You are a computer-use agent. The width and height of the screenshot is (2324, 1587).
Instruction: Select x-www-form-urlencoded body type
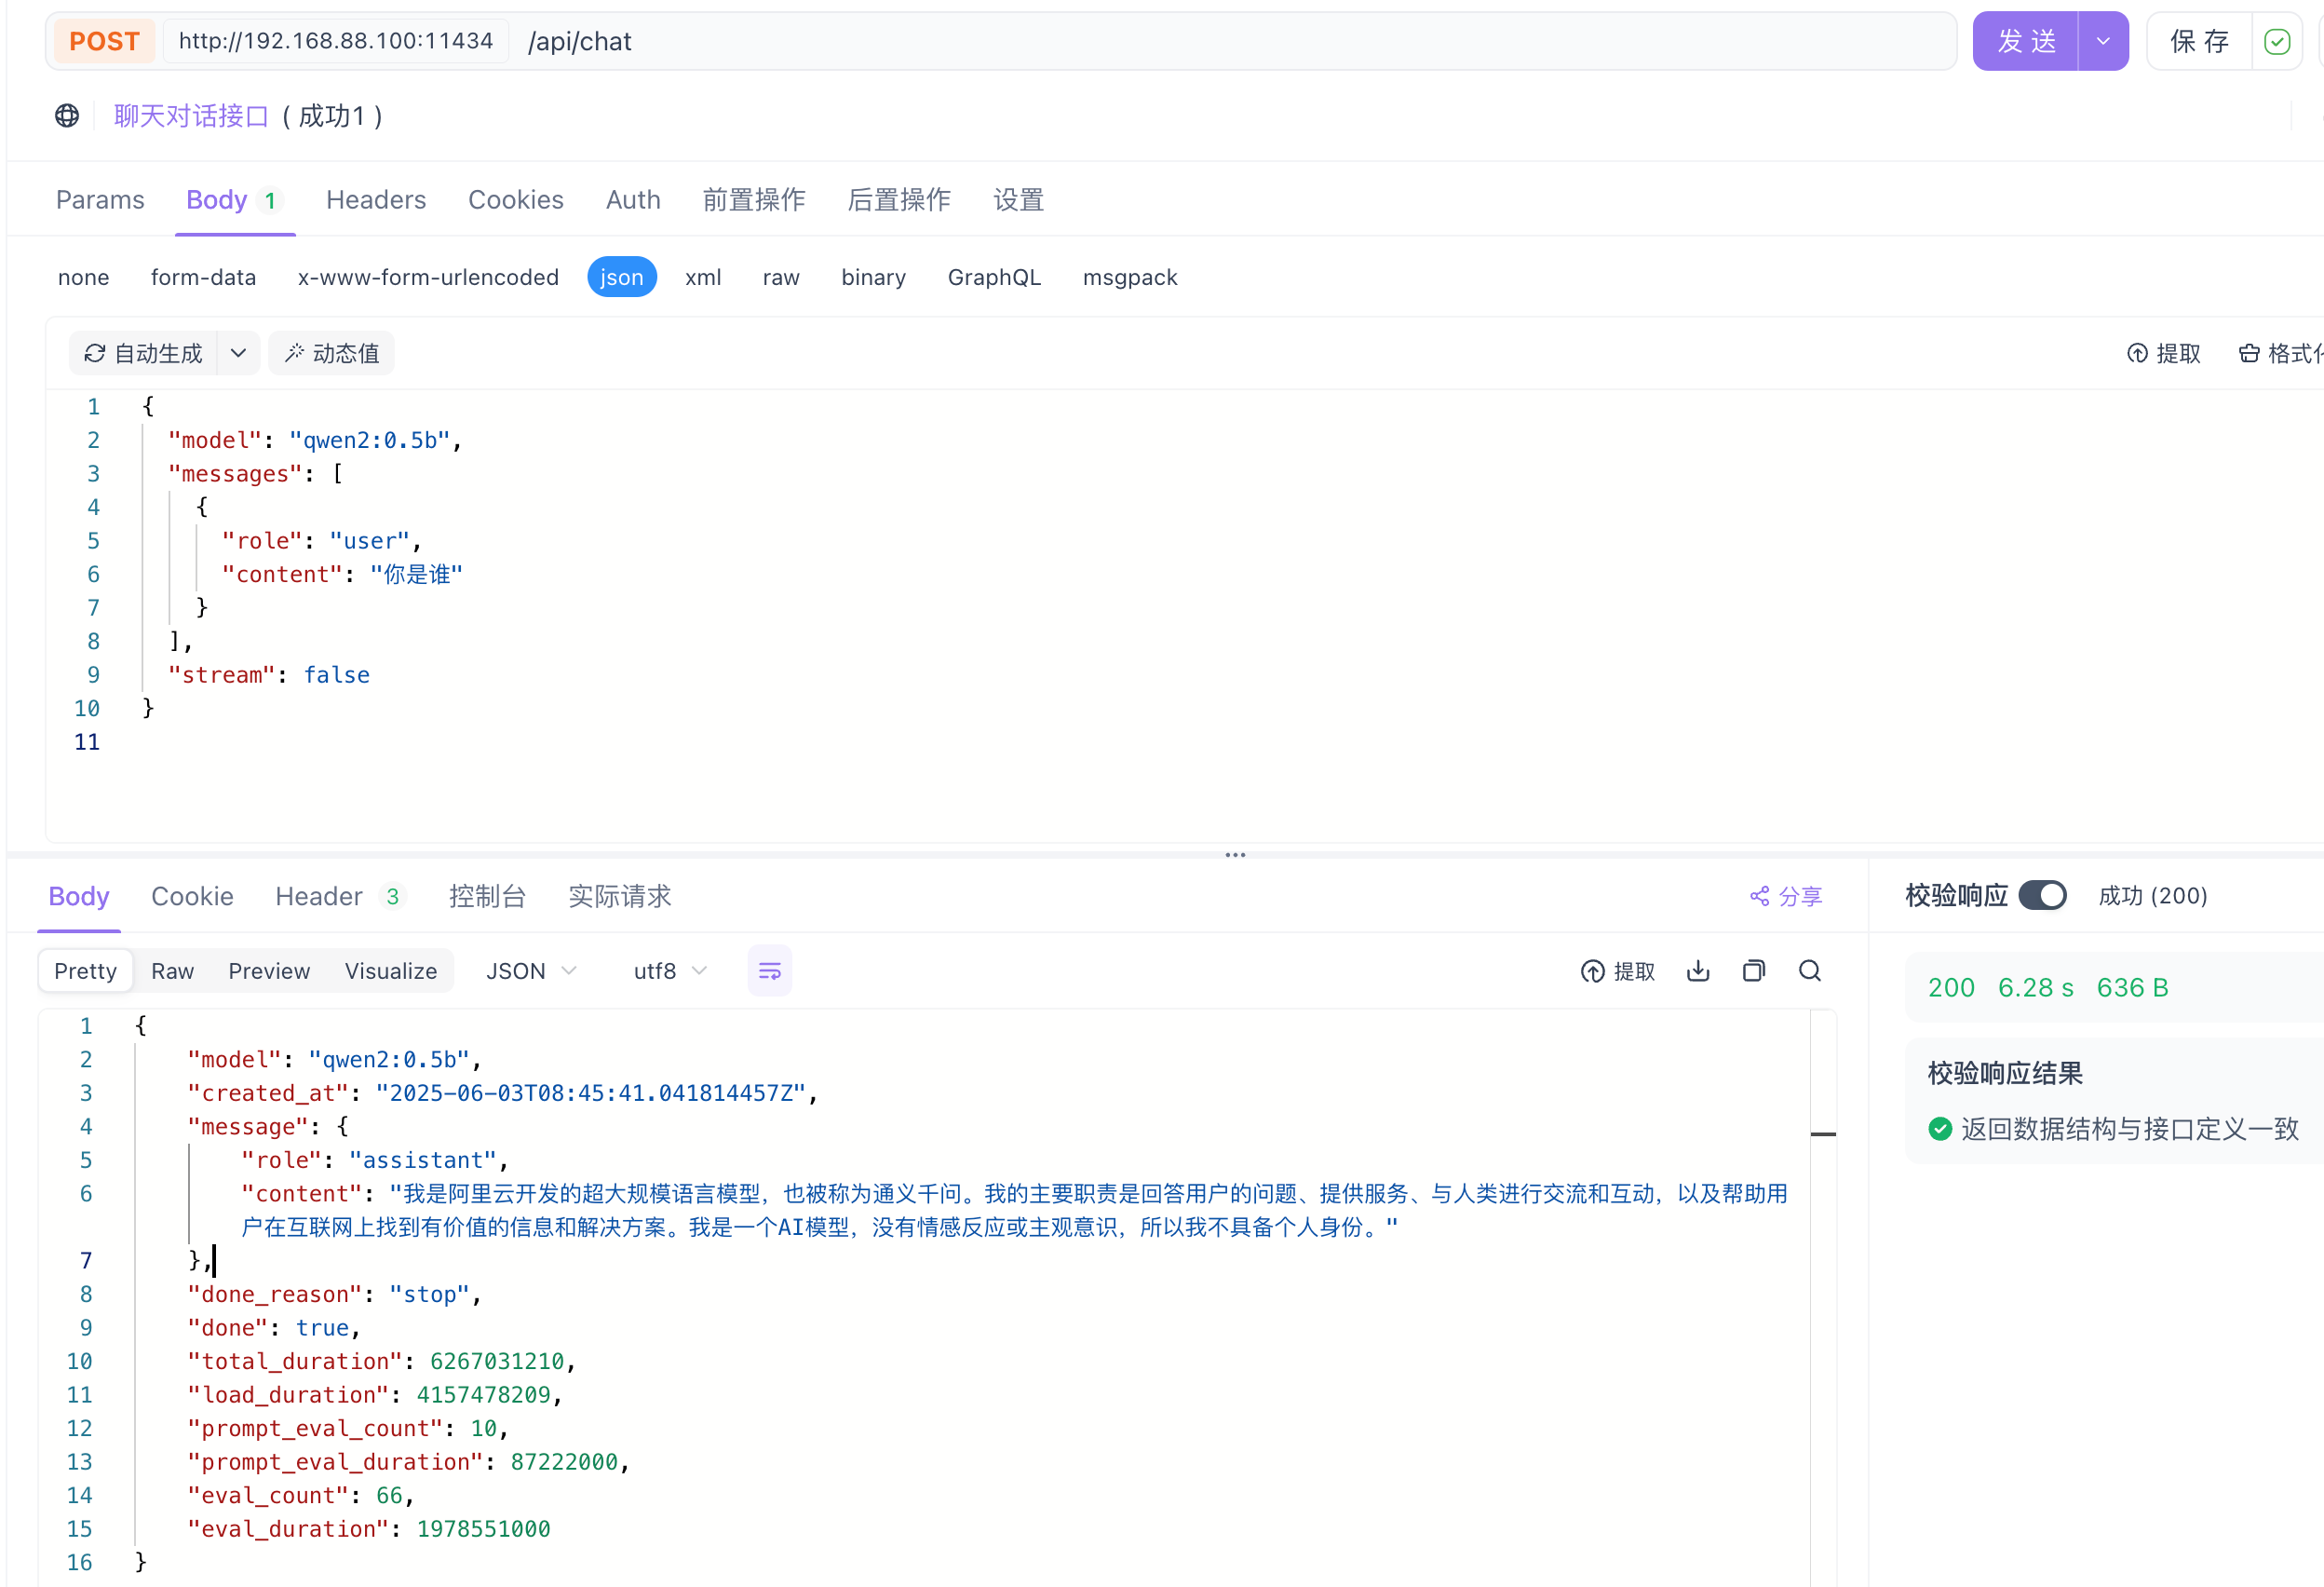428,277
